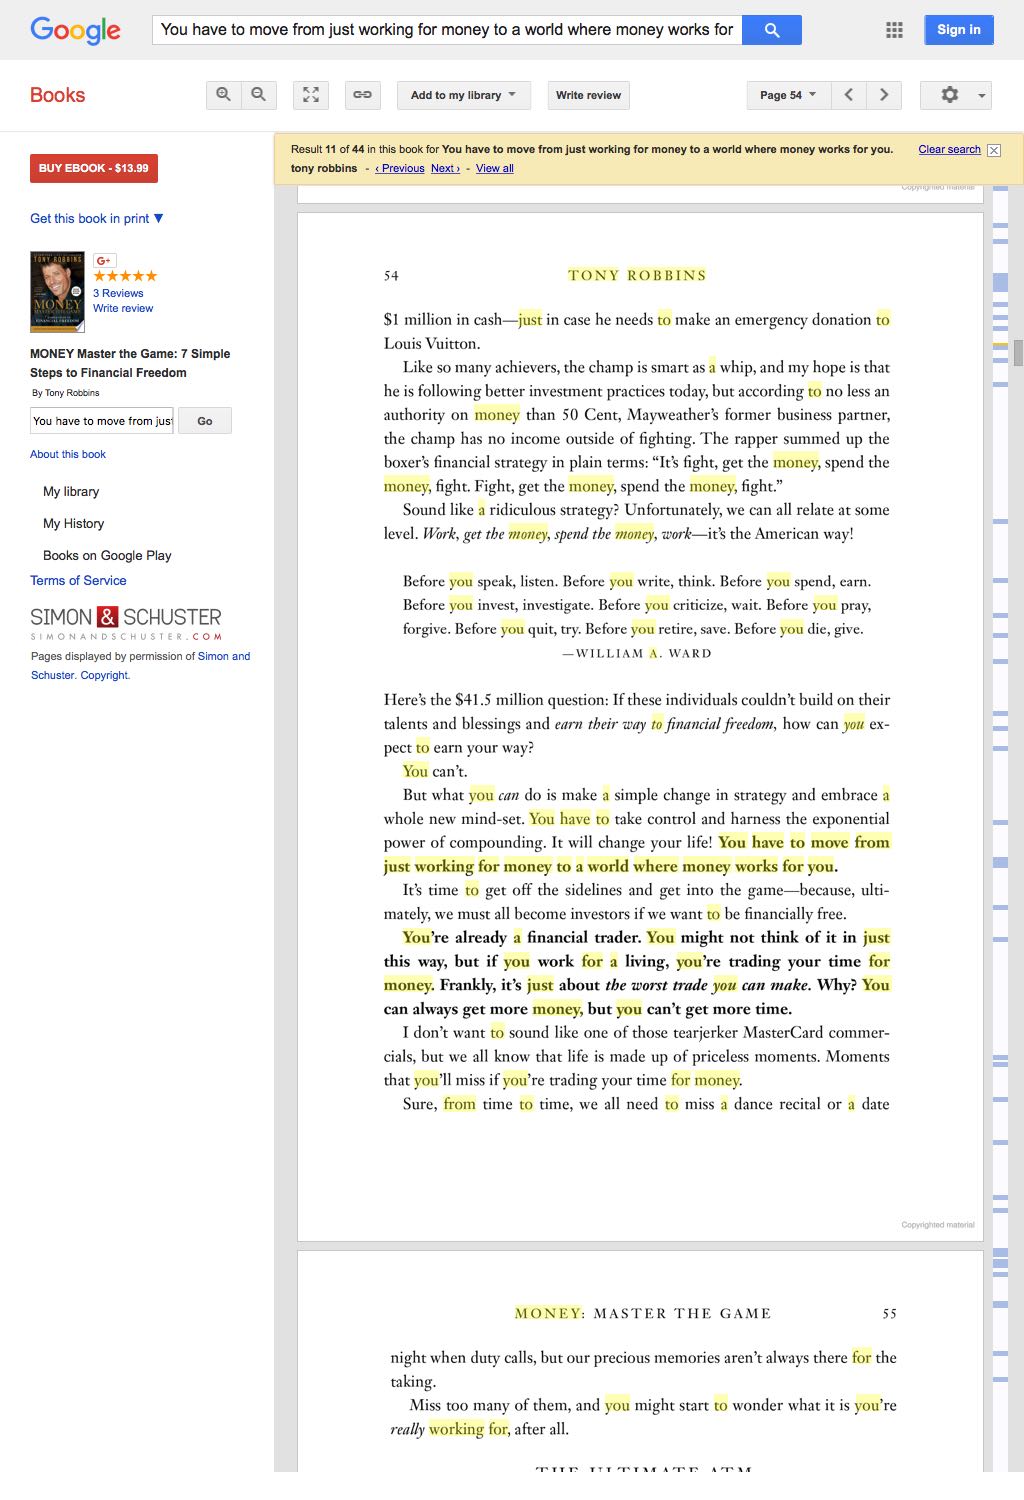Screen dimensions: 1024x1500
Task: Focus the search-in-book input field
Action: coord(102,421)
